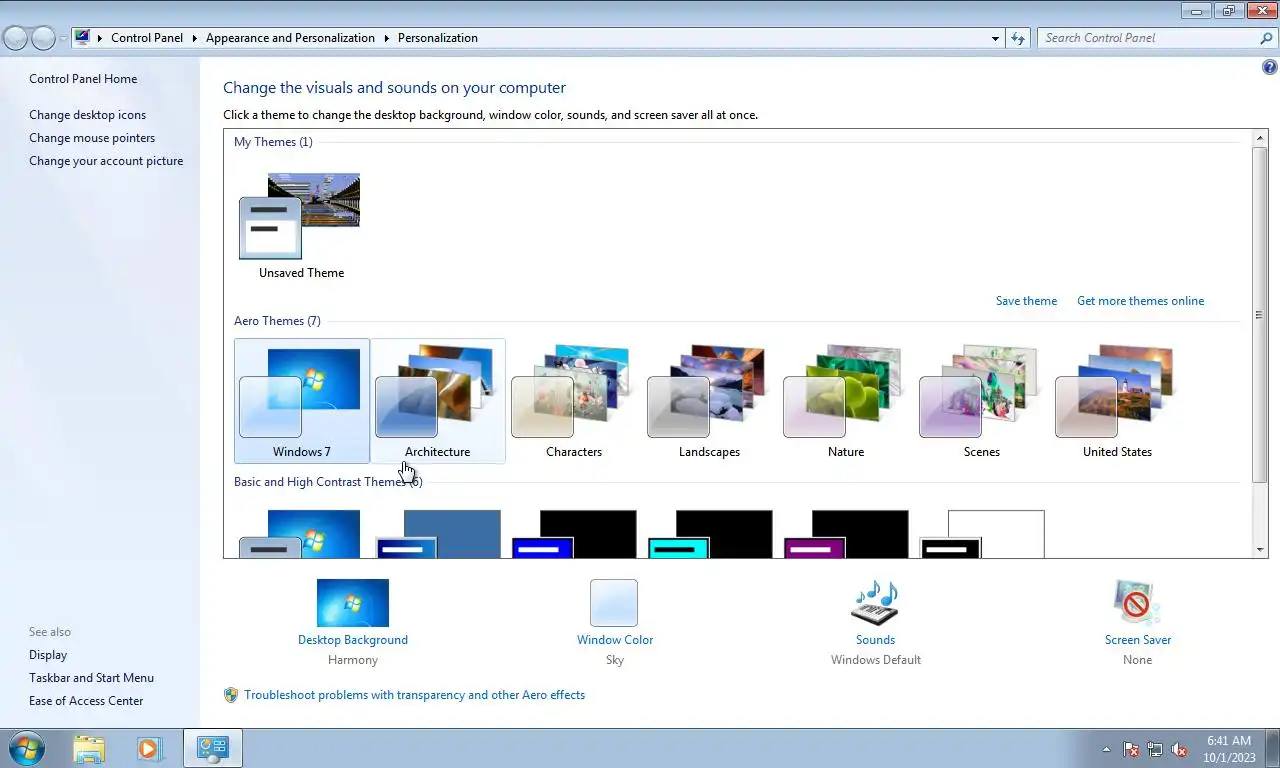1280x768 pixels.
Task: Click the themes list scroll up arrow
Action: (x=1260, y=137)
